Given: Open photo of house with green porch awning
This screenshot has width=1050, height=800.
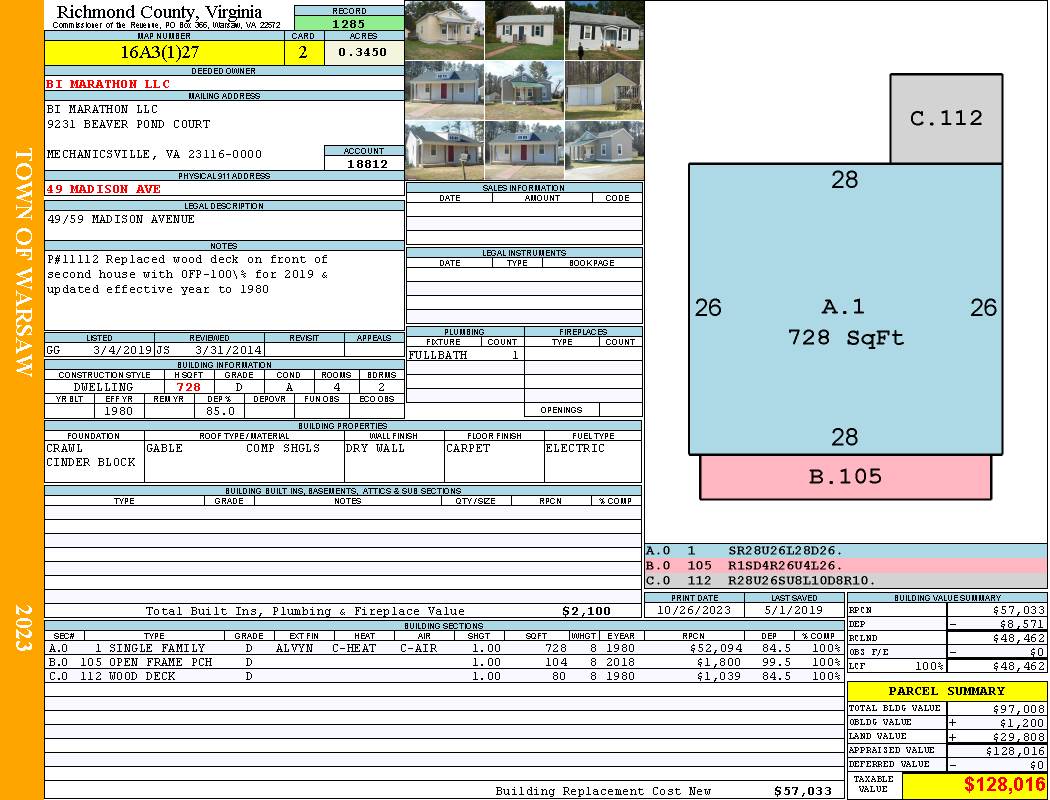Looking at the screenshot, I should 524,90.
